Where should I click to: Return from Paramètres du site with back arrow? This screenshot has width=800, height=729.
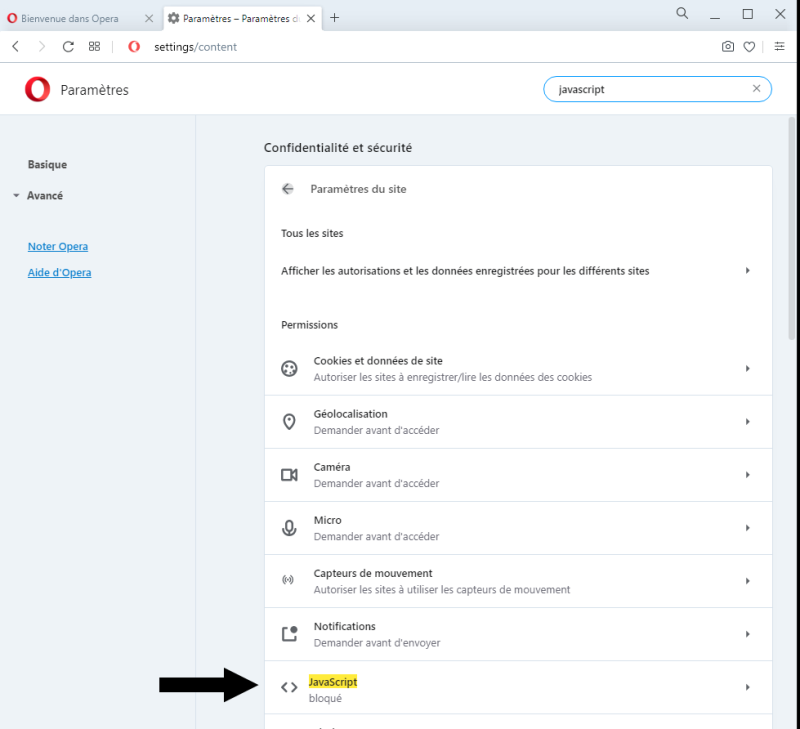tap(288, 189)
